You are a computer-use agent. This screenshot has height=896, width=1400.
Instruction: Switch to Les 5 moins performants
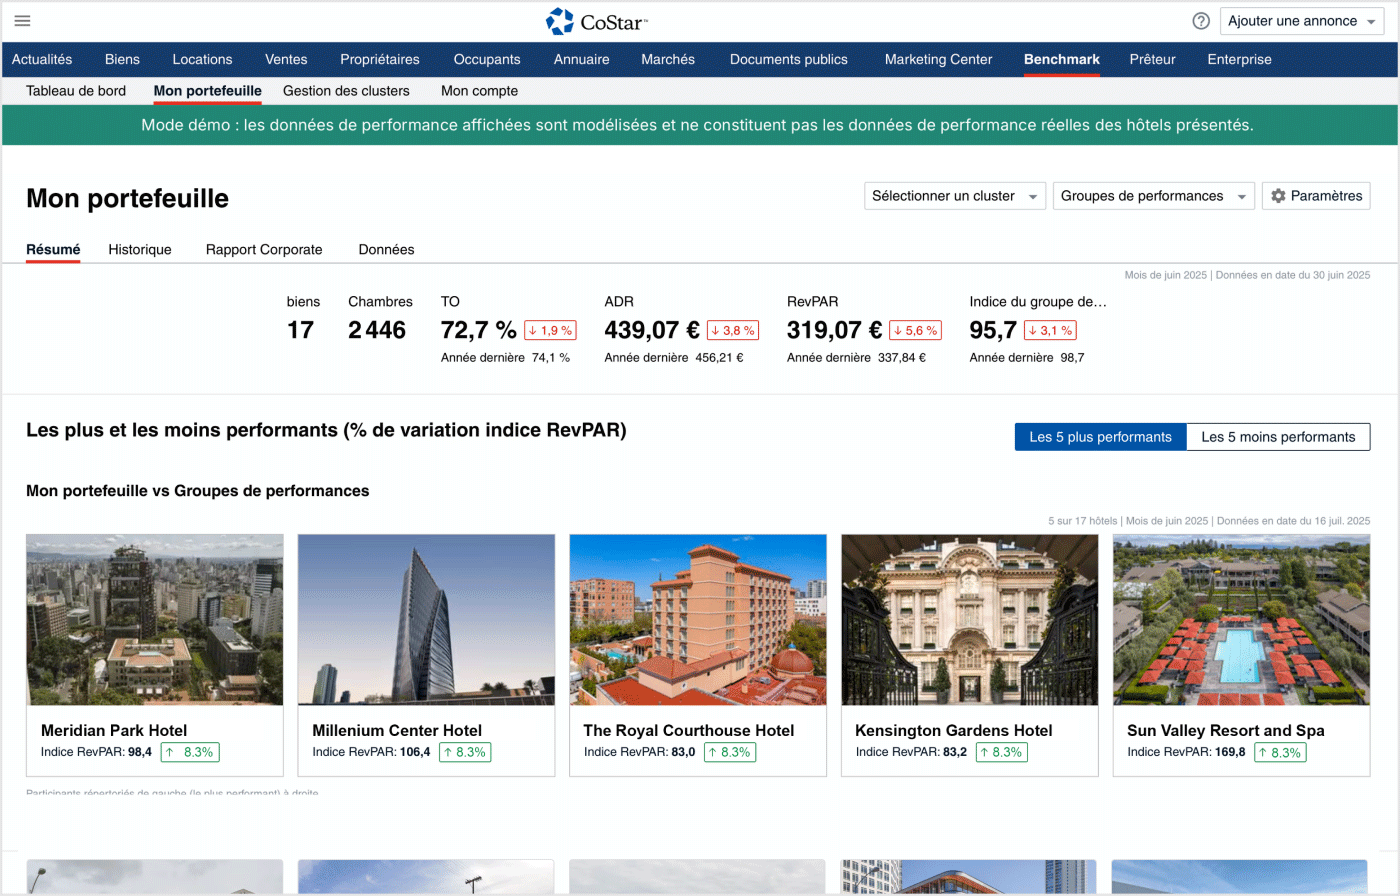tap(1278, 437)
